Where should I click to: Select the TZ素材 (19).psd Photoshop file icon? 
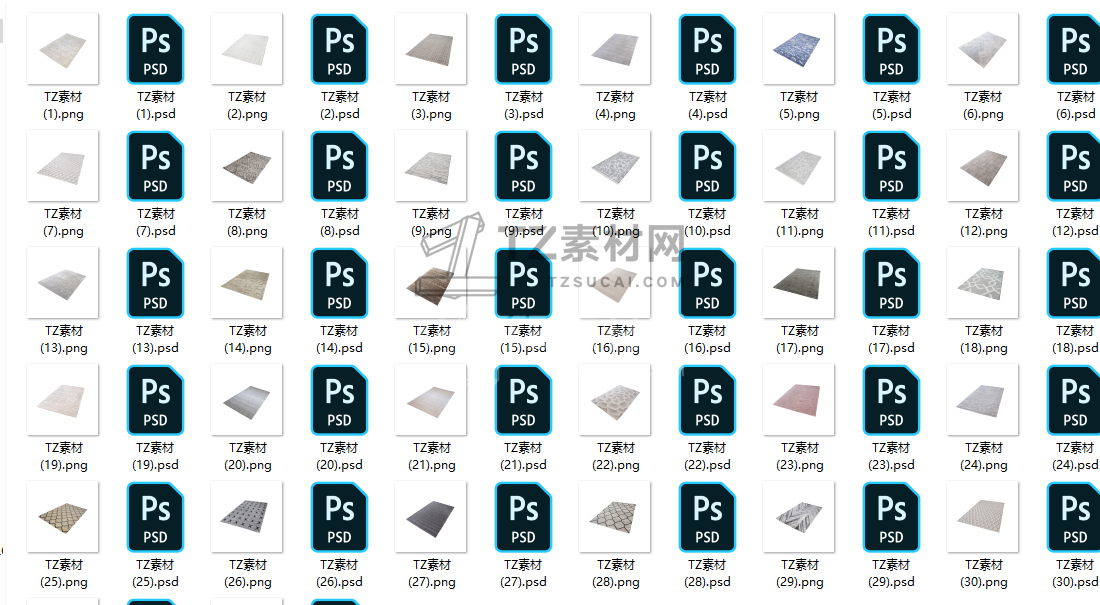[155, 401]
